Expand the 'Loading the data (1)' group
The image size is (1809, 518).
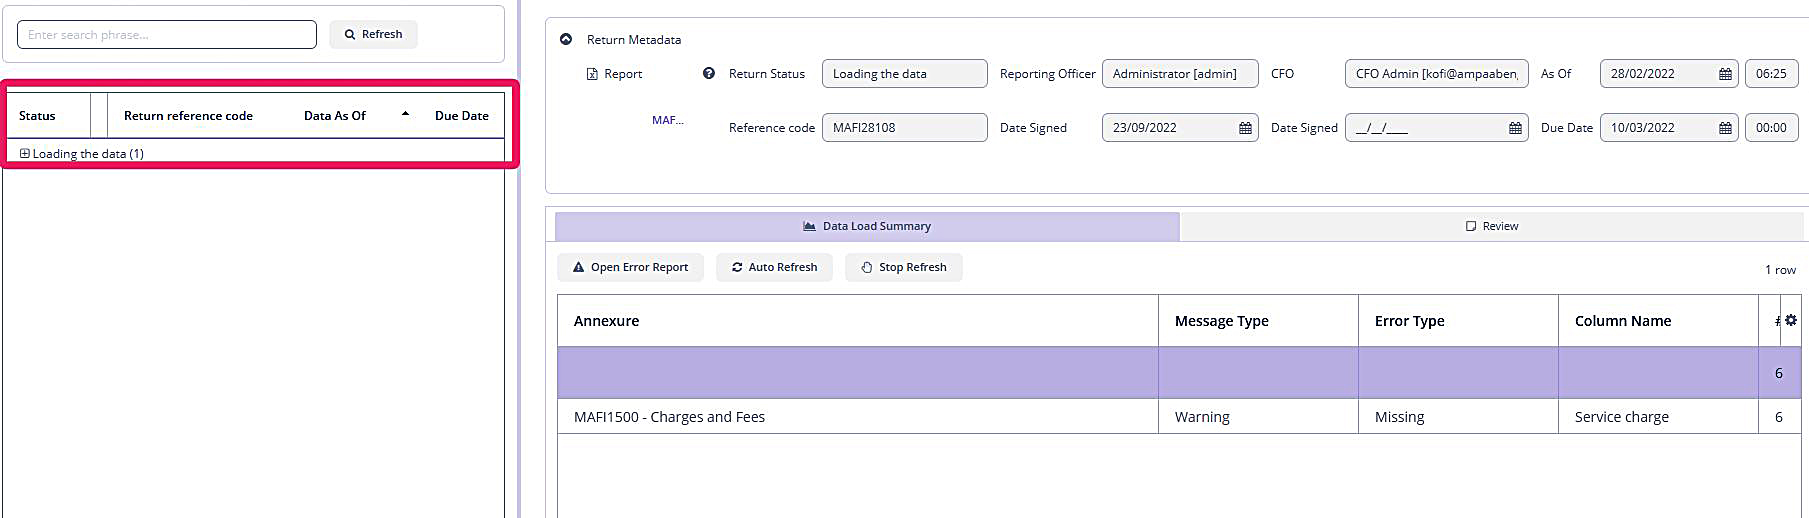tap(25, 154)
